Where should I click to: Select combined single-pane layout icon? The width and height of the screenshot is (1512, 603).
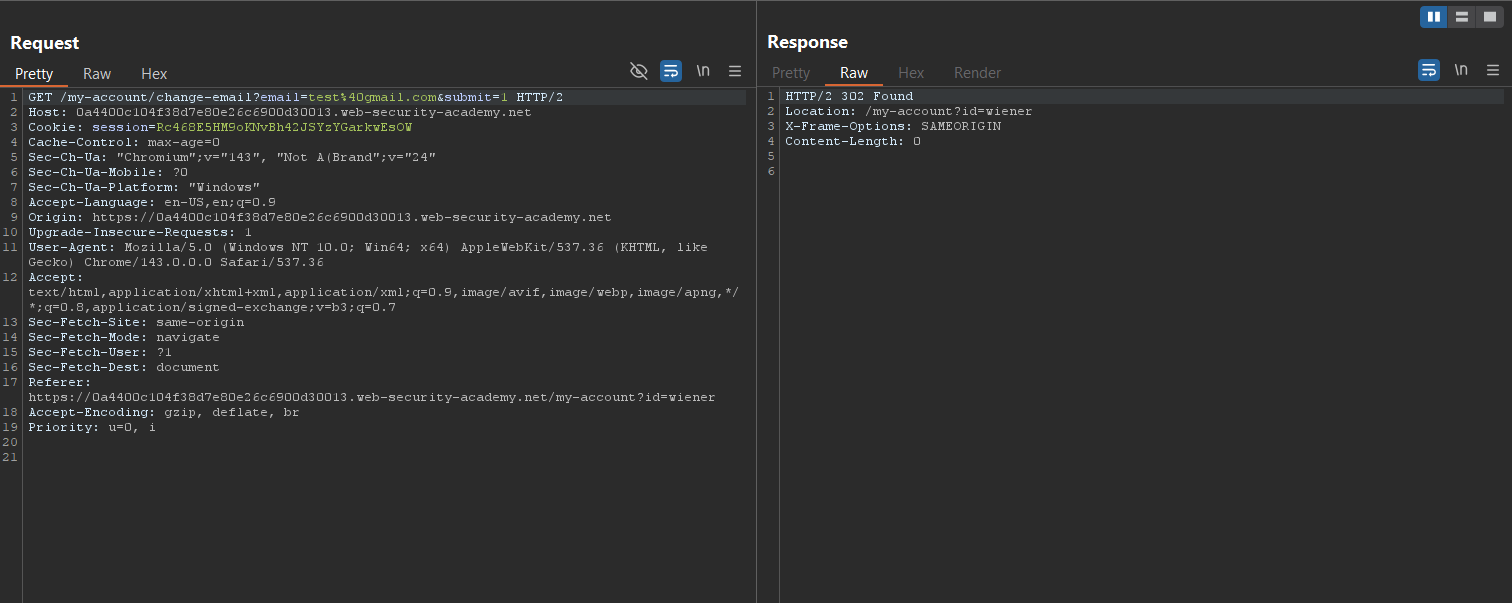(x=1489, y=17)
